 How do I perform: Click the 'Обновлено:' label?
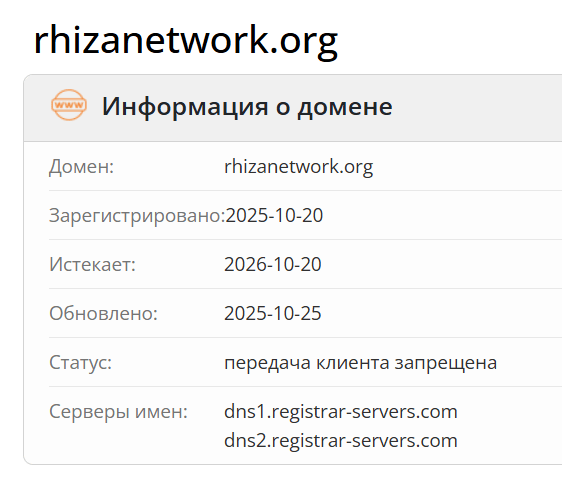(x=103, y=313)
